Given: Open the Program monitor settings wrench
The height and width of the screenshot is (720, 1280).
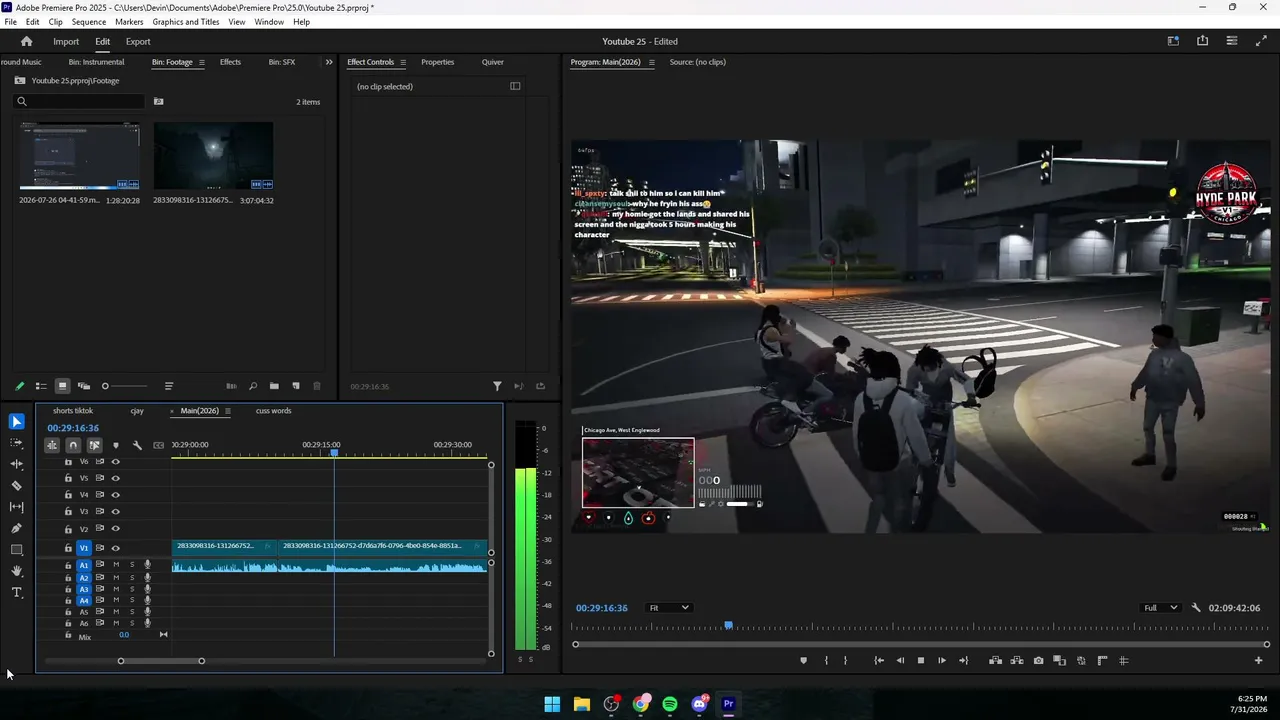Looking at the screenshot, I should coord(1196,608).
